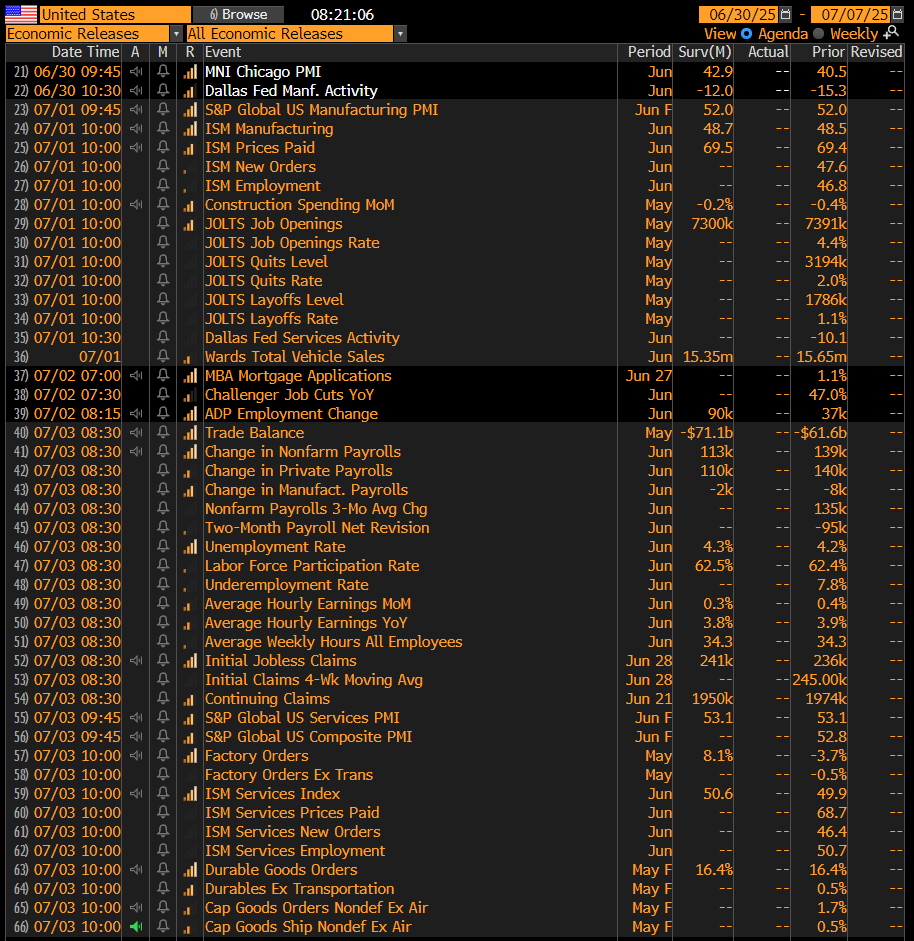Open the start date calendar picker icon
This screenshot has height=941, width=914.
point(785,14)
